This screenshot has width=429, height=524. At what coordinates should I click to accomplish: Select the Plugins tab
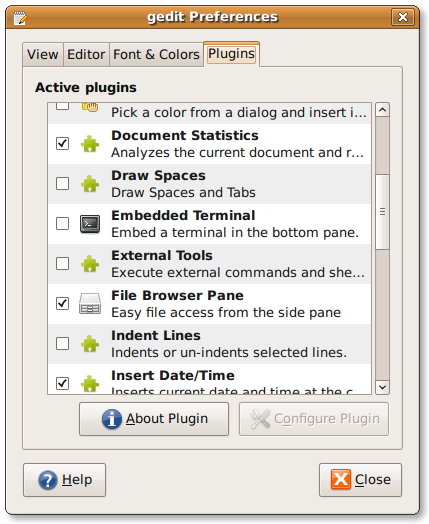pyautogui.click(x=232, y=54)
